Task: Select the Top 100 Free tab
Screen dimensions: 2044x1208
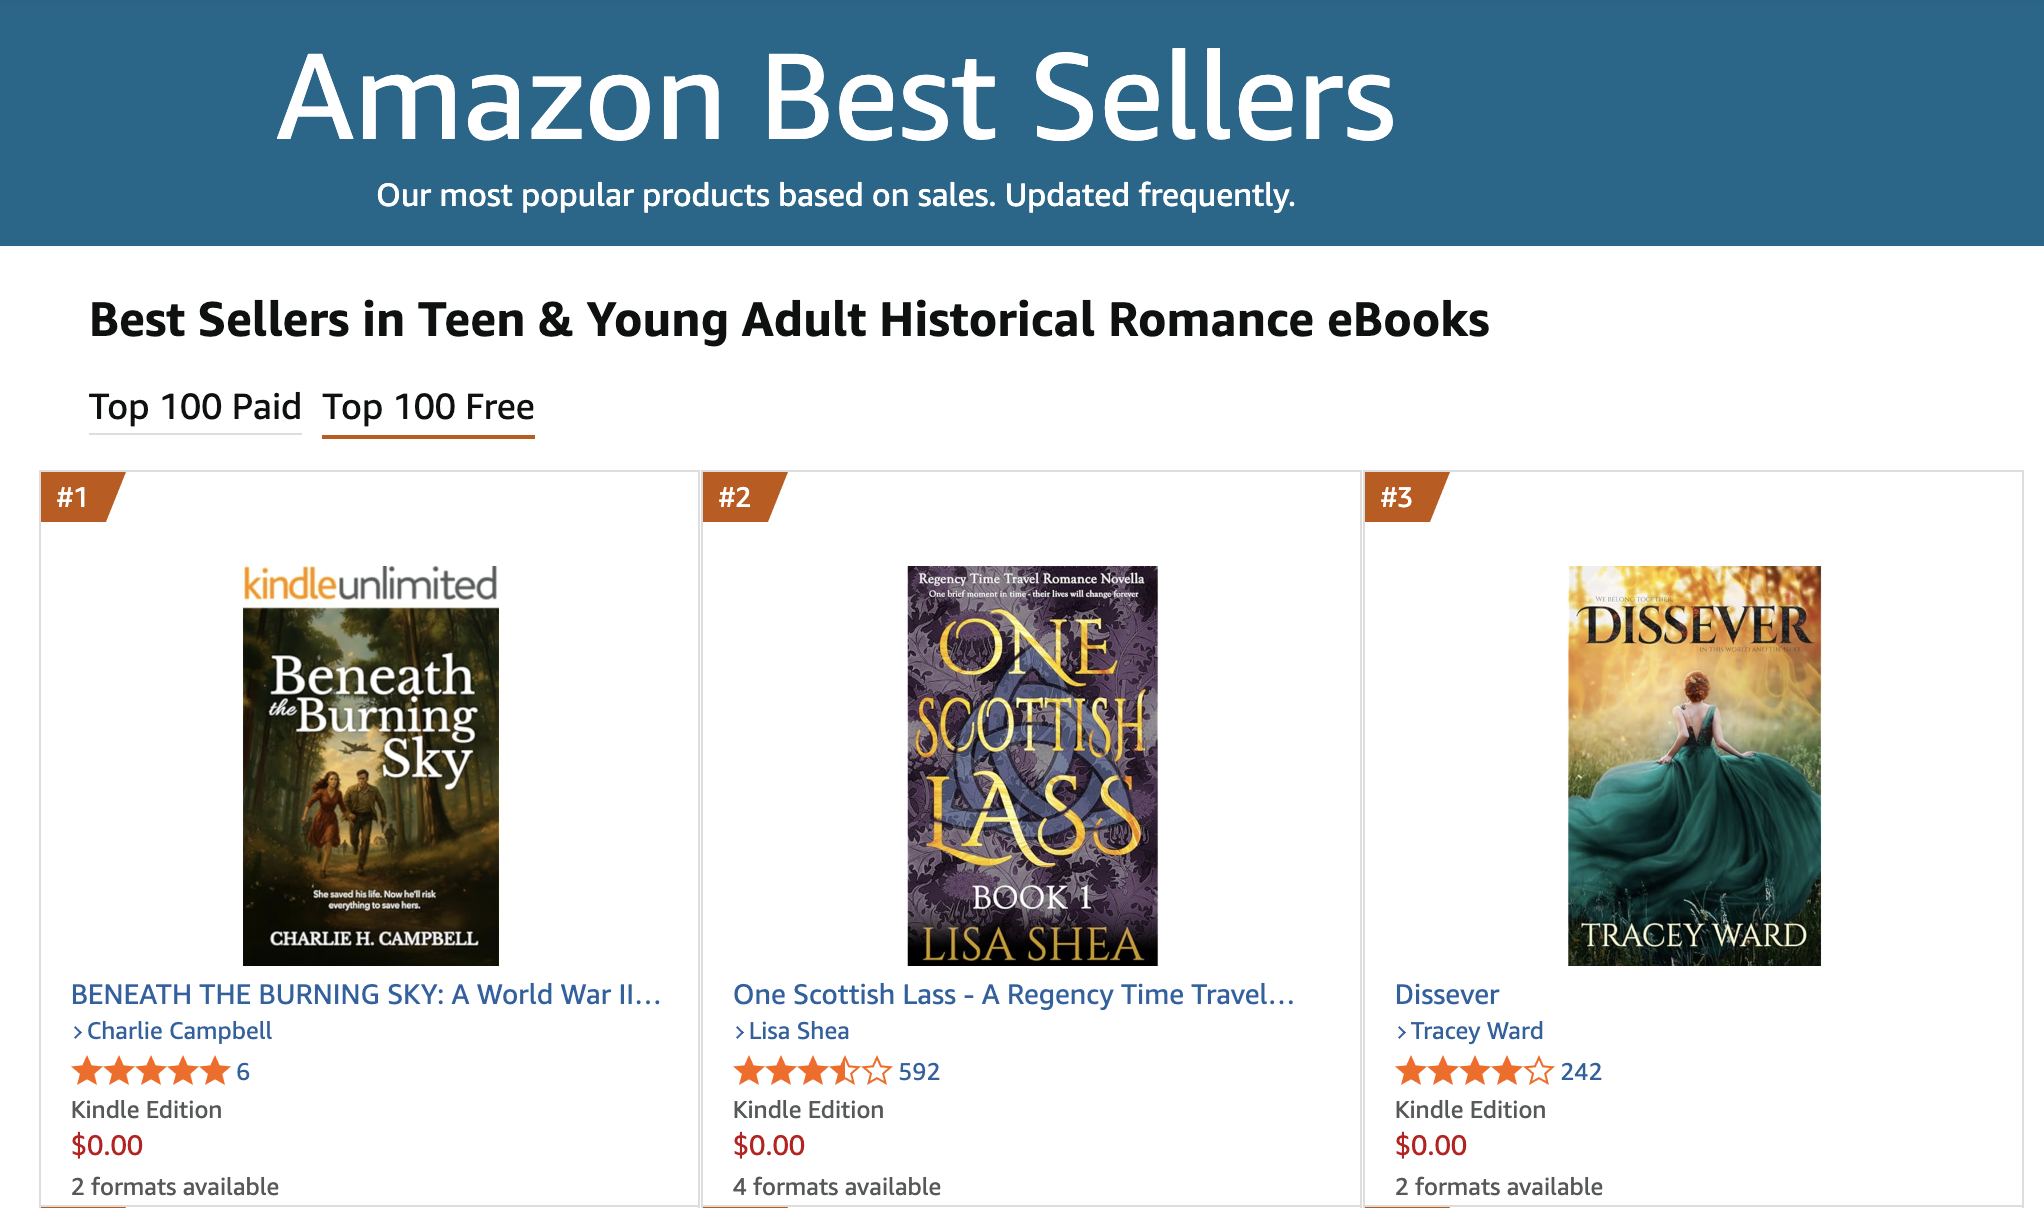Action: (x=428, y=407)
